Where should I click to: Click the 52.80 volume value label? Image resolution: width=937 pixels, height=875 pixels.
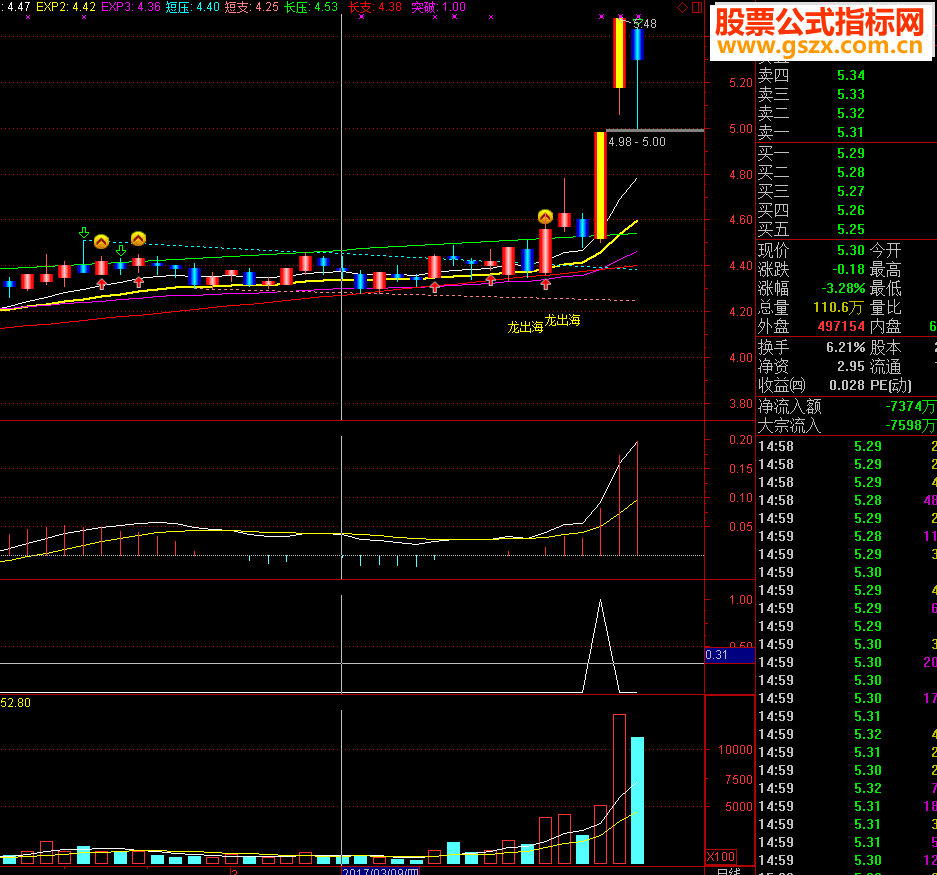(16, 703)
